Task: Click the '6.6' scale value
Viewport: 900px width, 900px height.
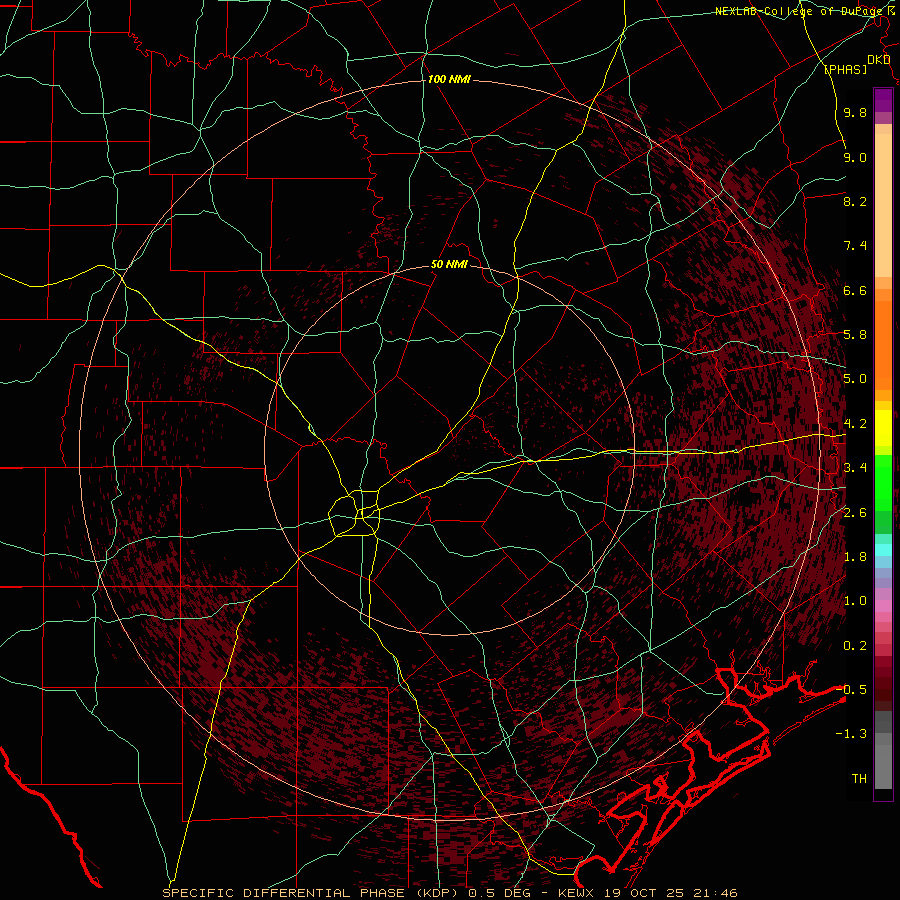Action: 855,291
